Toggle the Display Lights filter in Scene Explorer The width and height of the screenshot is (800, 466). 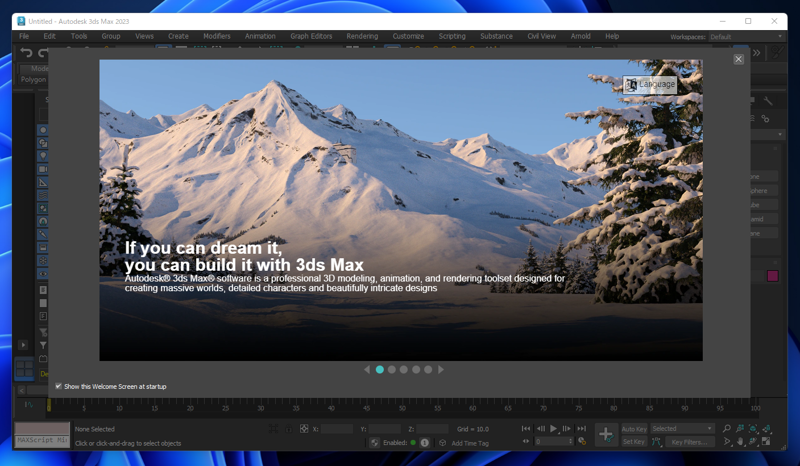[x=43, y=156]
